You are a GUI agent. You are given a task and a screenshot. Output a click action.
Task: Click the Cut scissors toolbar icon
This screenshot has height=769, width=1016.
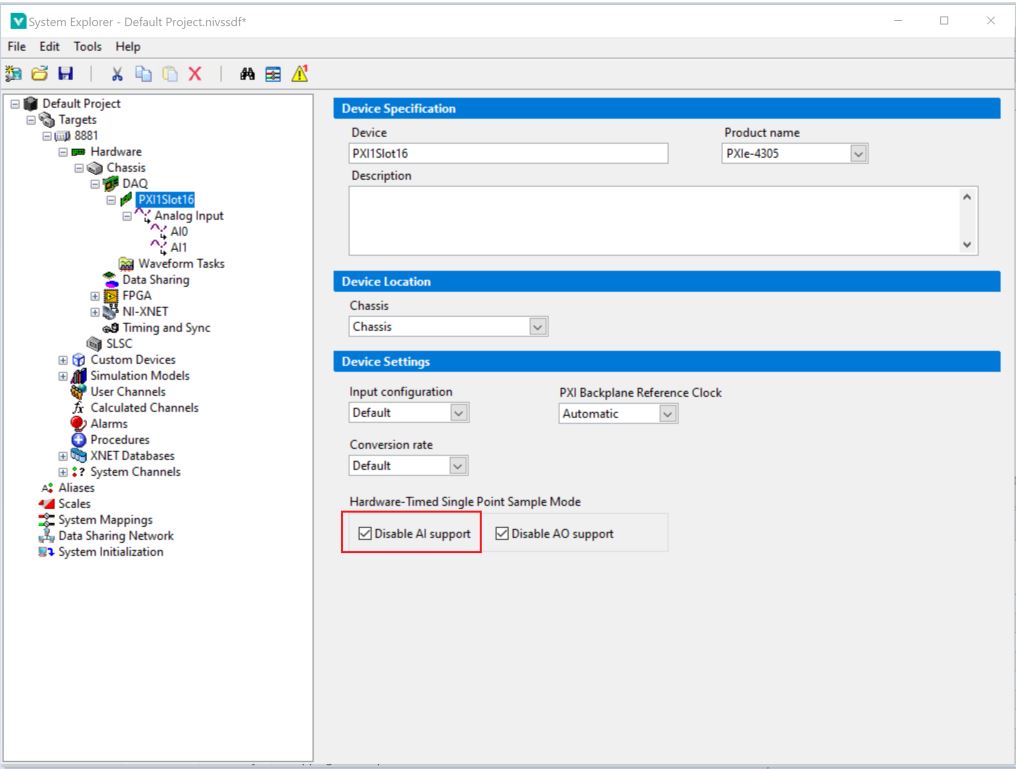[117, 74]
